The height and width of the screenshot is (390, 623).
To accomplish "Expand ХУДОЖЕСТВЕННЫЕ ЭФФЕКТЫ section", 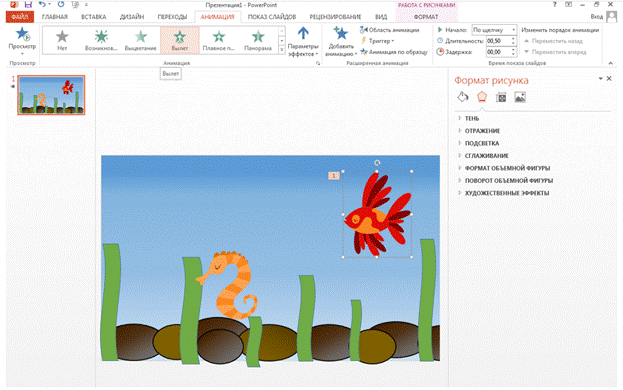I will 507,193.
